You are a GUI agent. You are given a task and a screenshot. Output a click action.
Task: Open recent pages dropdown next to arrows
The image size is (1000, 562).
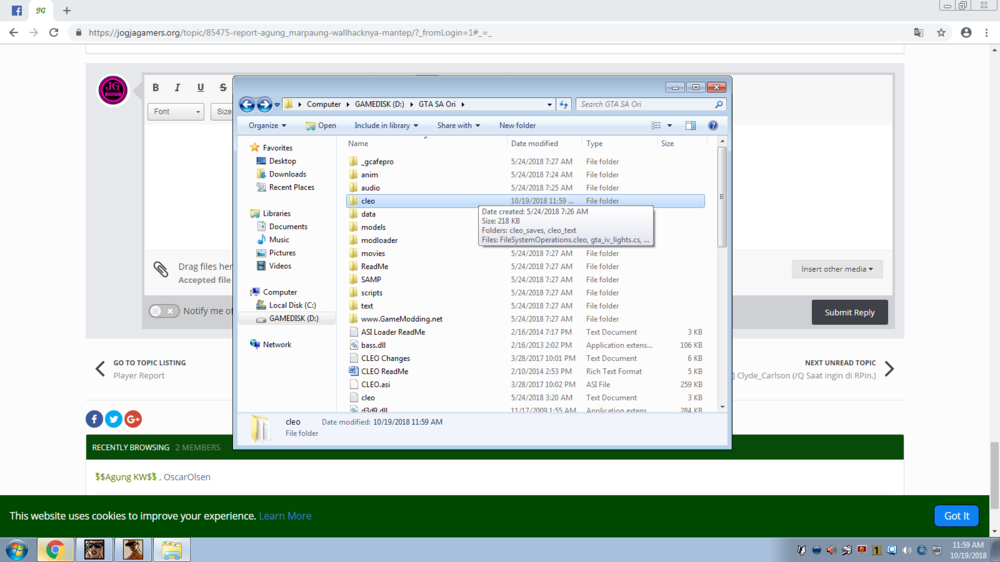tap(277, 105)
